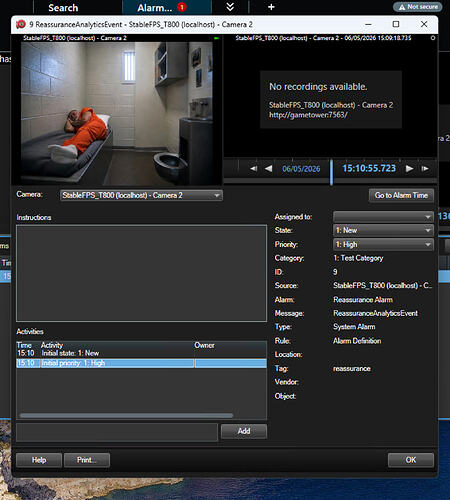Screen dimensions: 450x500
Task: Switch to the Search tab
Action: (x=63, y=8)
